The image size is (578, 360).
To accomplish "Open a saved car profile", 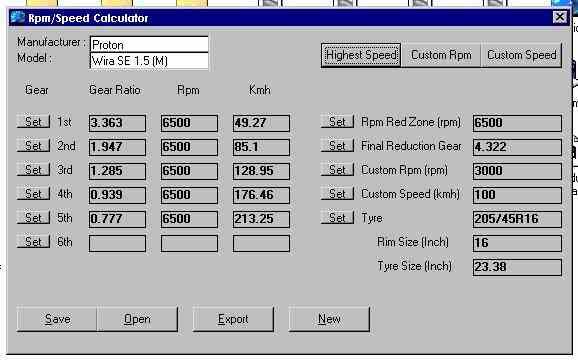I will click(137, 319).
